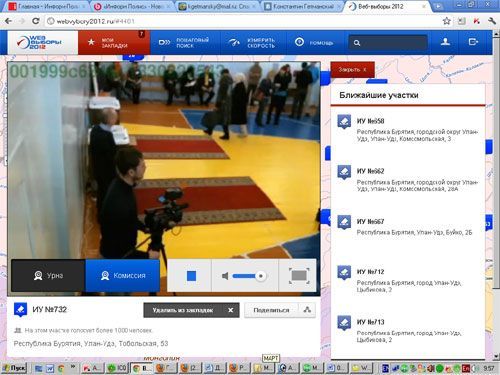Open Мои закладки bookmarks tab

point(114,42)
